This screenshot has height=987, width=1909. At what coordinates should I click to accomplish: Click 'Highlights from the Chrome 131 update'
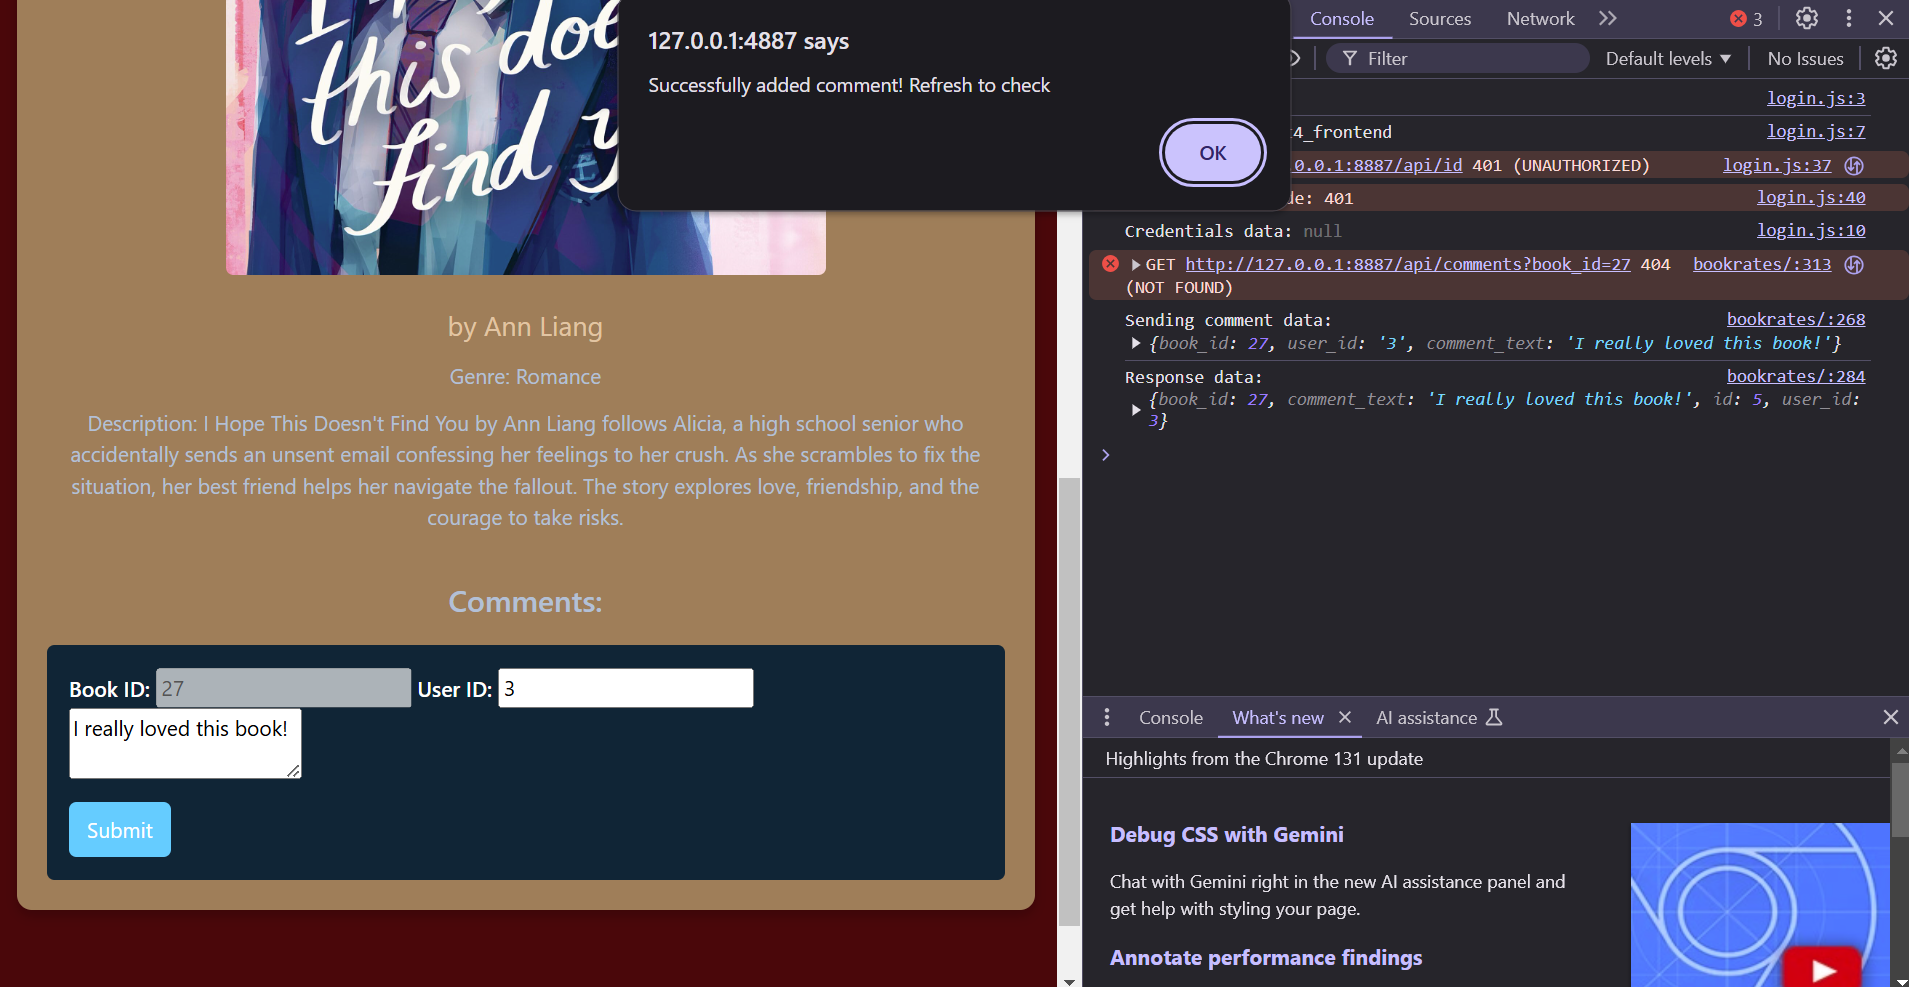[x=1264, y=759]
